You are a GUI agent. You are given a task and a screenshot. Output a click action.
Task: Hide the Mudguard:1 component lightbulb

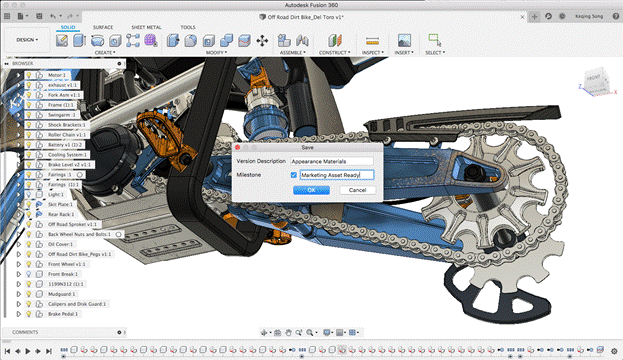tap(29, 294)
